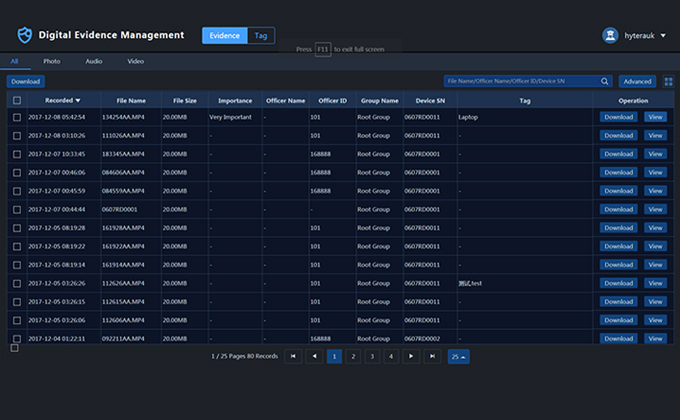The width and height of the screenshot is (680, 420).
Task: Open the 25 per page dropdown
Action: tap(458, 357)
